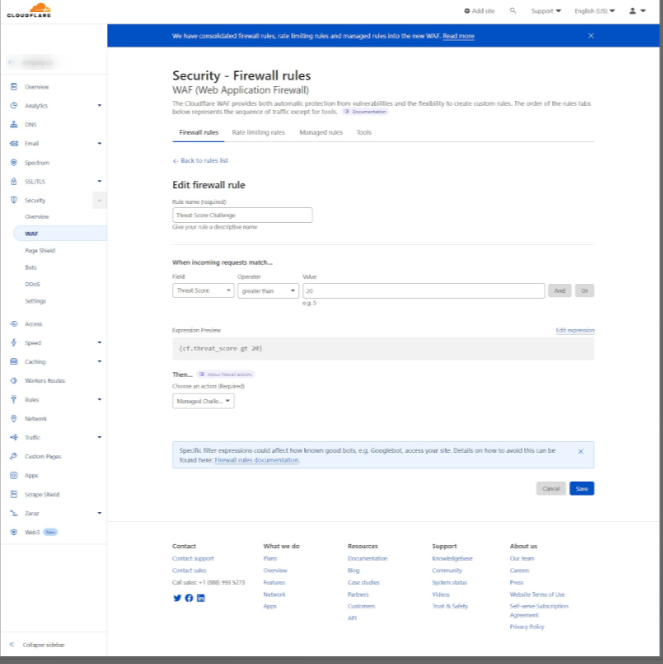663x664 pixels.
Task: Click the Overview sidebar icon
Action: [x=14, y=86]
